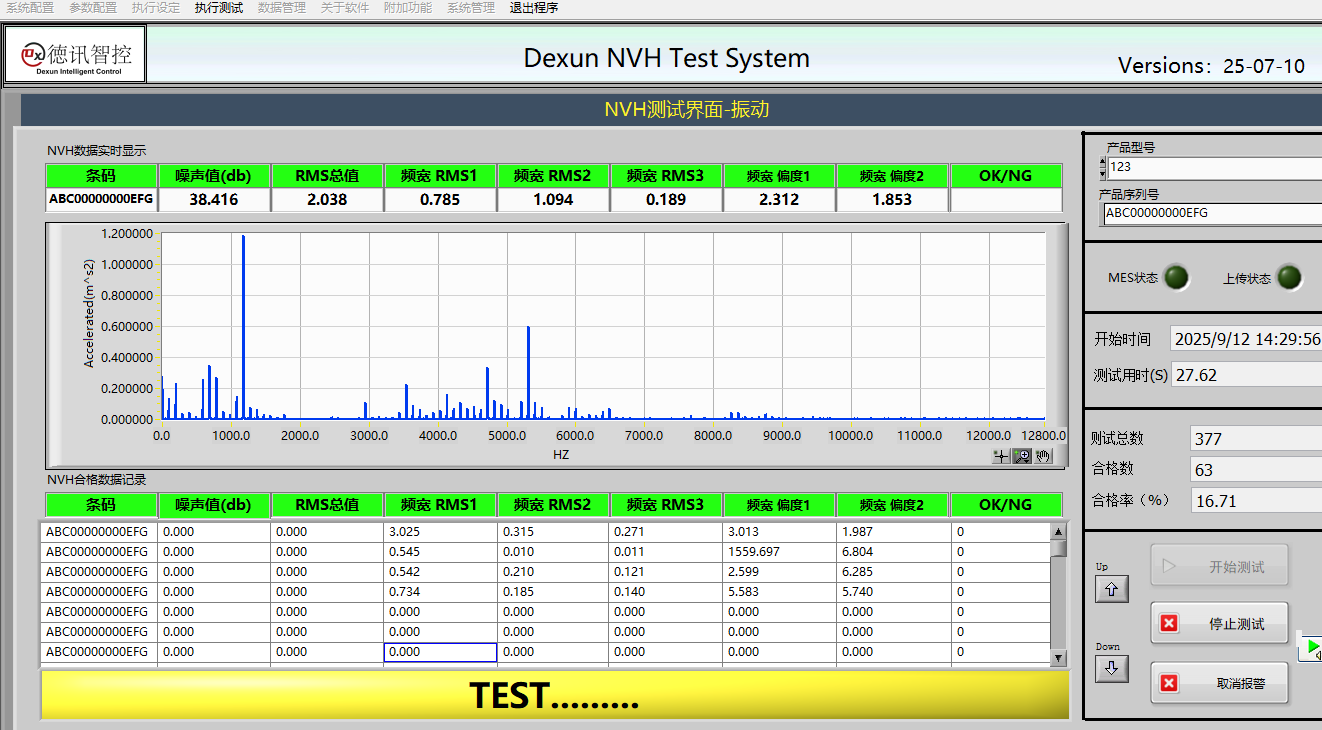Click the 德讯智控 Dexun logo
The height and width of the screenshot is (730, 1322).
(x=76, y=54)
